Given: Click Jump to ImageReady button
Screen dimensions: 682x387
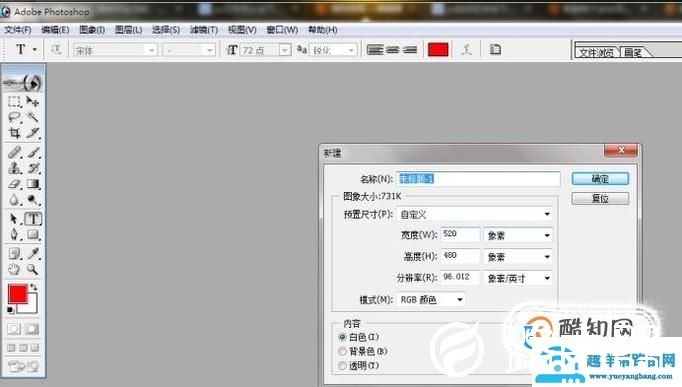Looking at the screenshot, I should click(23, 367).
